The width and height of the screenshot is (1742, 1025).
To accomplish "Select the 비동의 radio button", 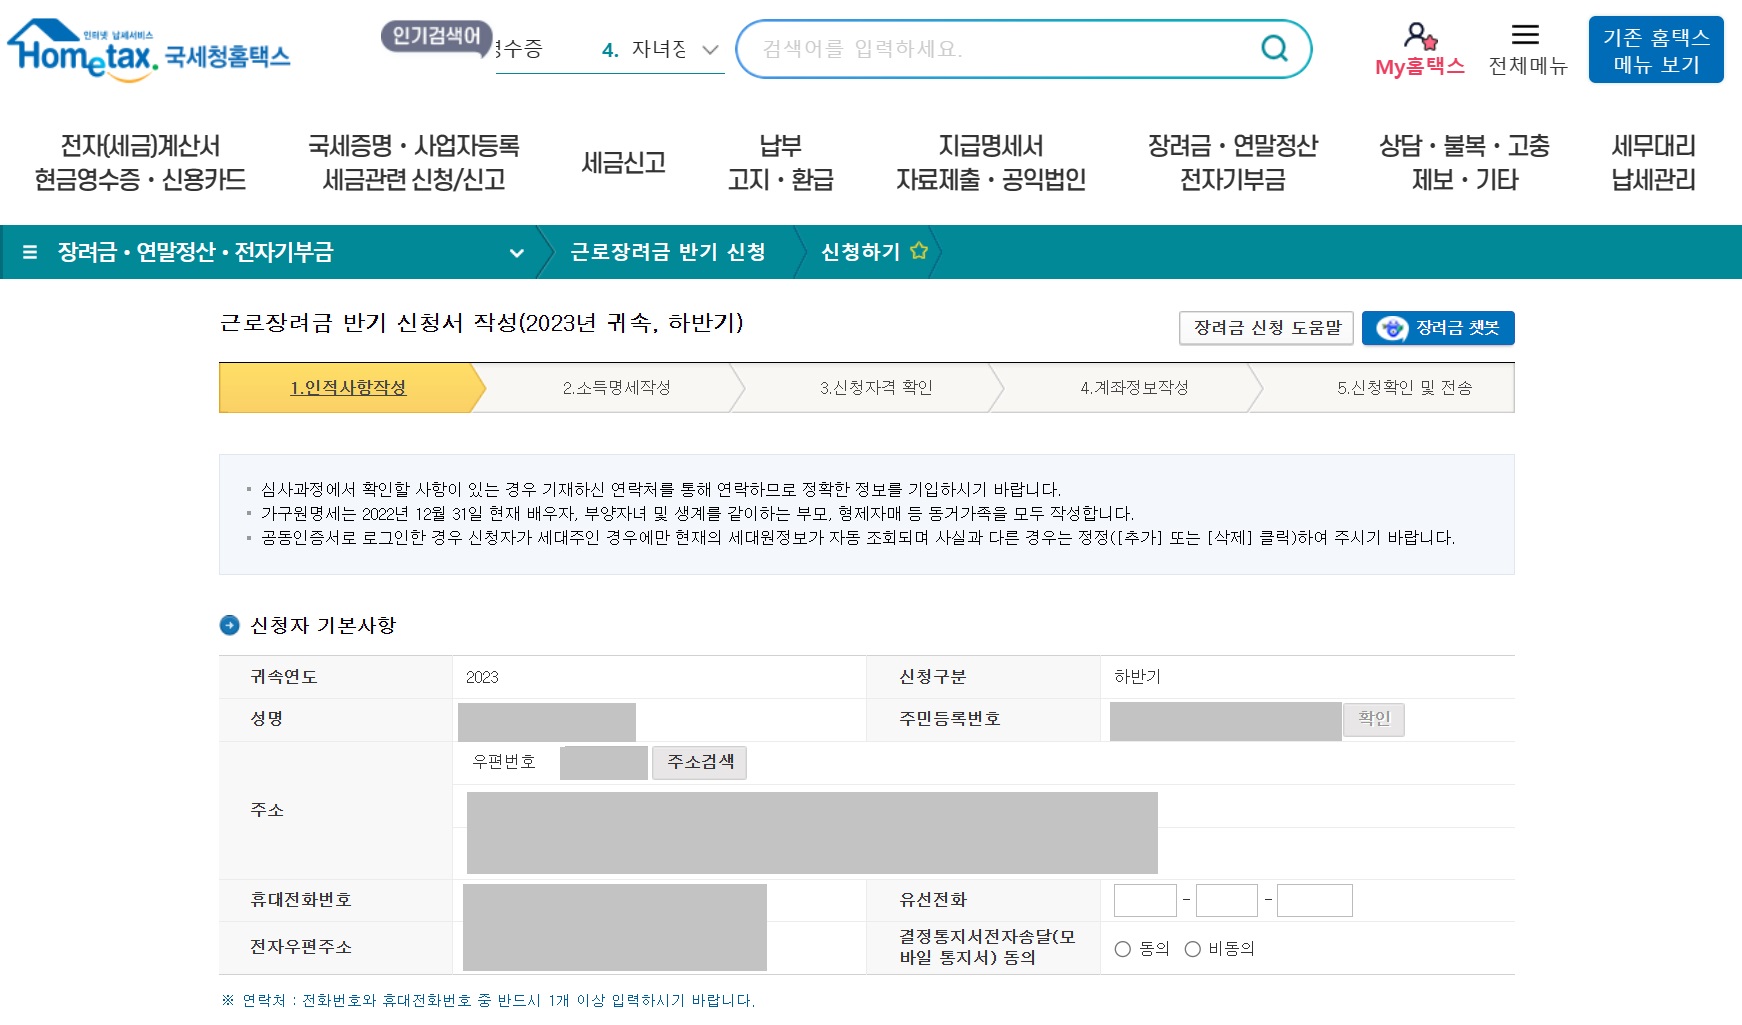I will (1191, 949).
